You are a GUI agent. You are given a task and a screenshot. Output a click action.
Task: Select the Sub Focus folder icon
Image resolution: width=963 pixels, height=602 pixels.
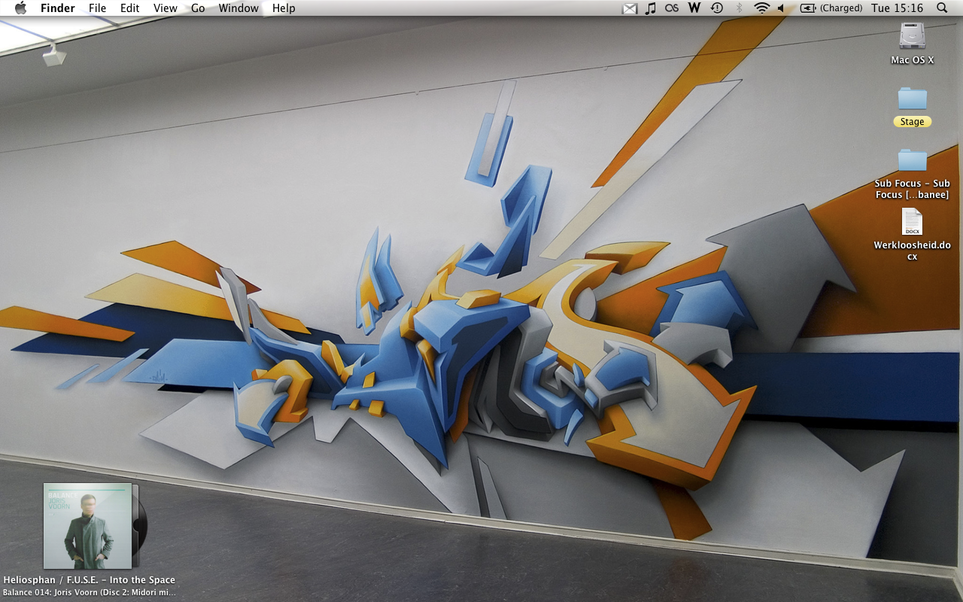pos(912,160)
